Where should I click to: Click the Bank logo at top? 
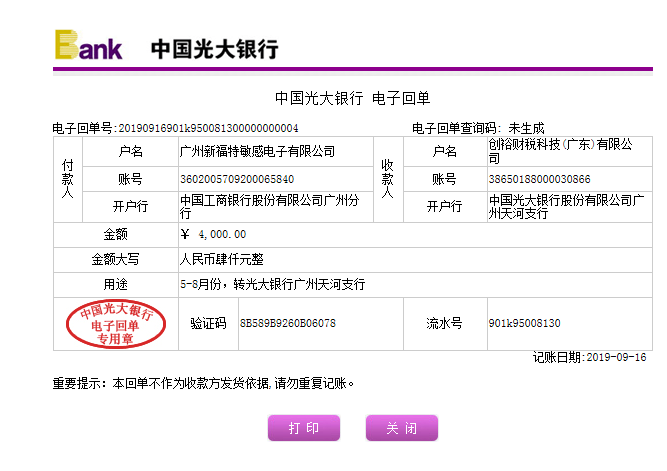click(x=88, y=45)
